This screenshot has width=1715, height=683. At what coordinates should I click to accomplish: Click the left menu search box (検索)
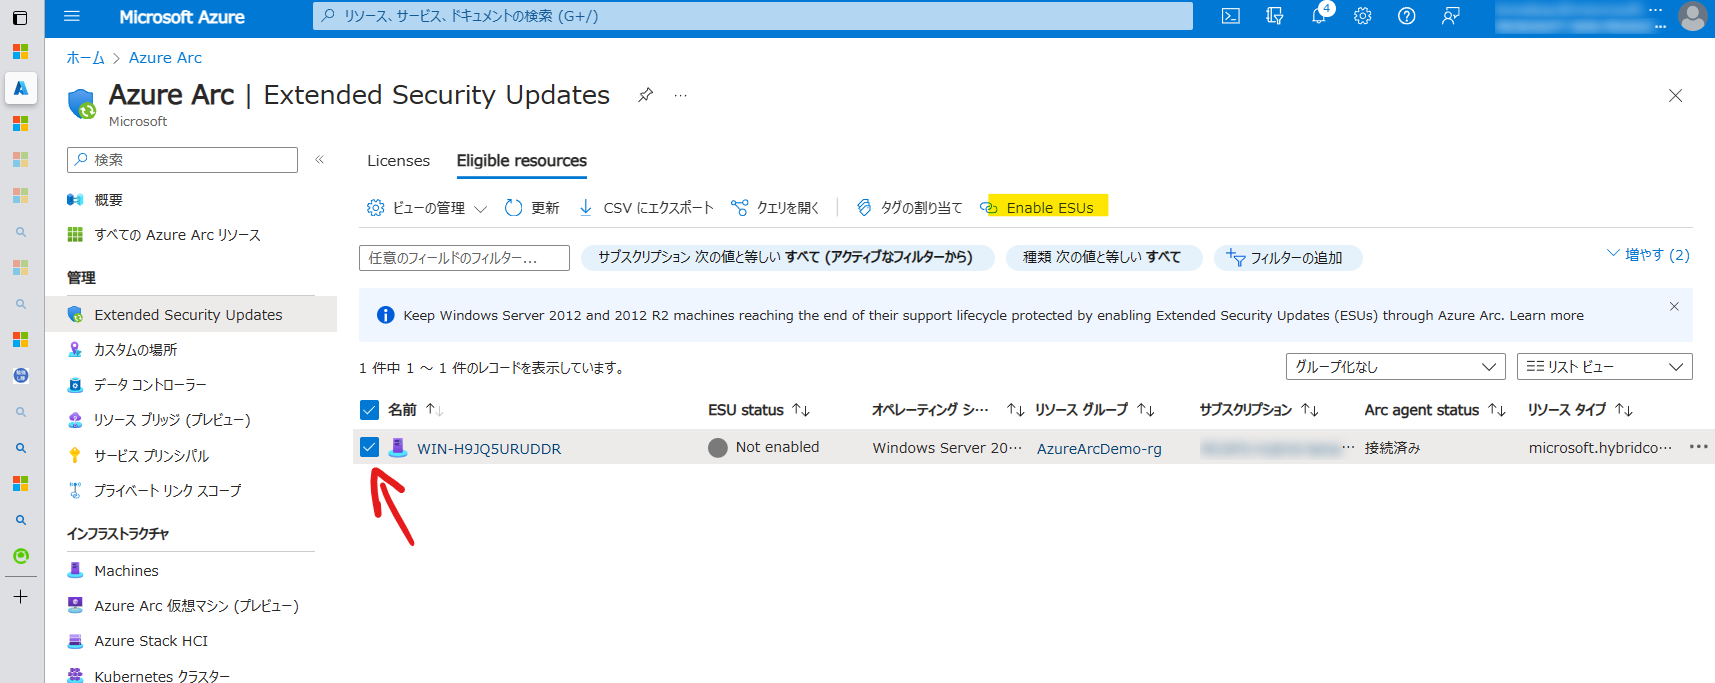(182, 160)
